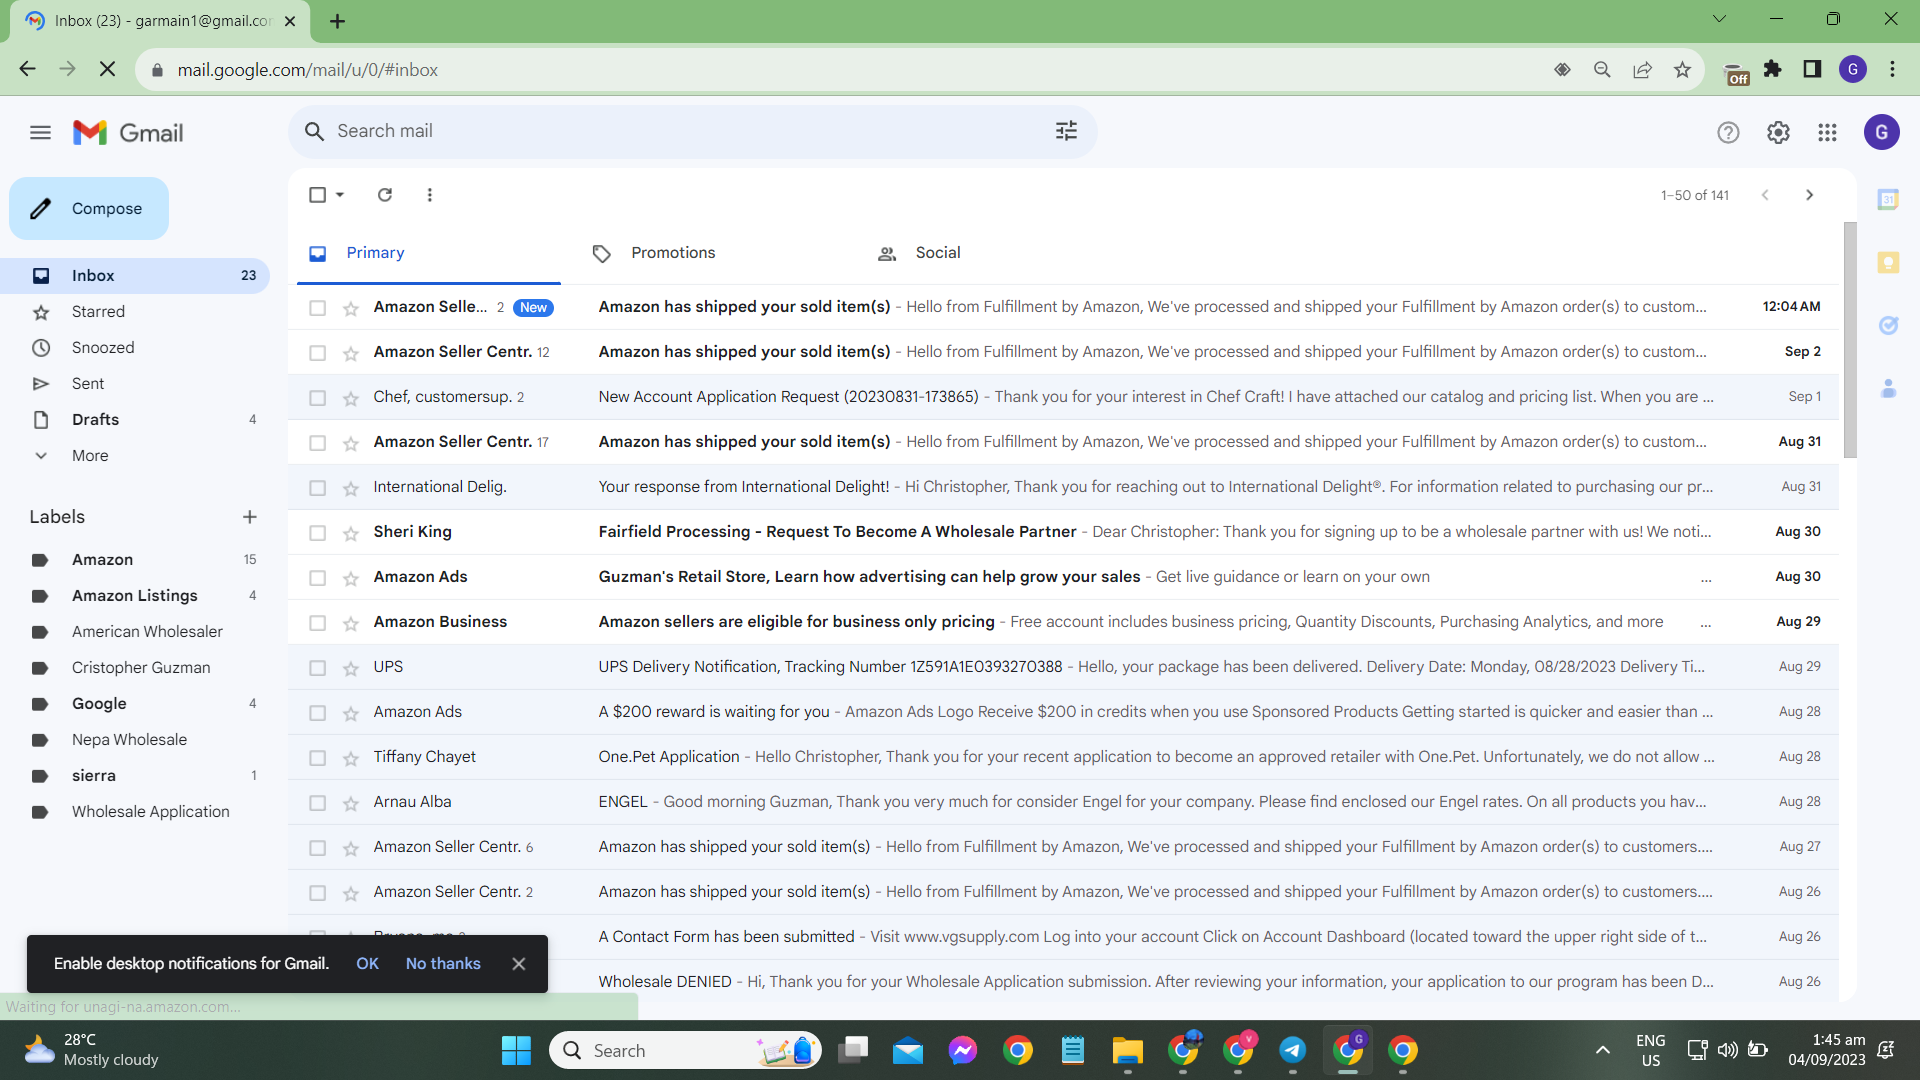Image resolution: width=1920 pixels, height=1080 pixels.
Task: Open the One.Pet Application email
Action: [1063, 757]
